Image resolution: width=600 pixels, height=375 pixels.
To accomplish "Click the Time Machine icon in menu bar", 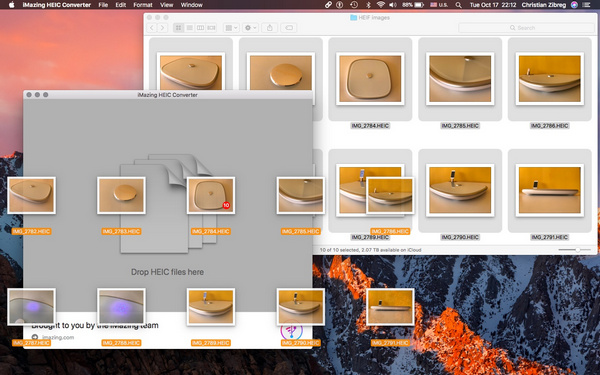I will pyautogui.click(x=354, y=5).
